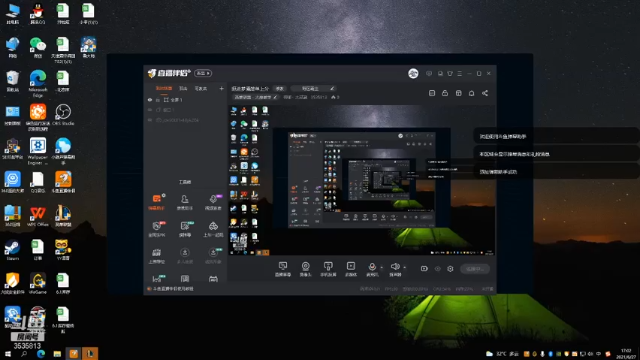Switch to the first orange scene tab
The width and height of the screenshot is (640, 360).
coord(164,89)
